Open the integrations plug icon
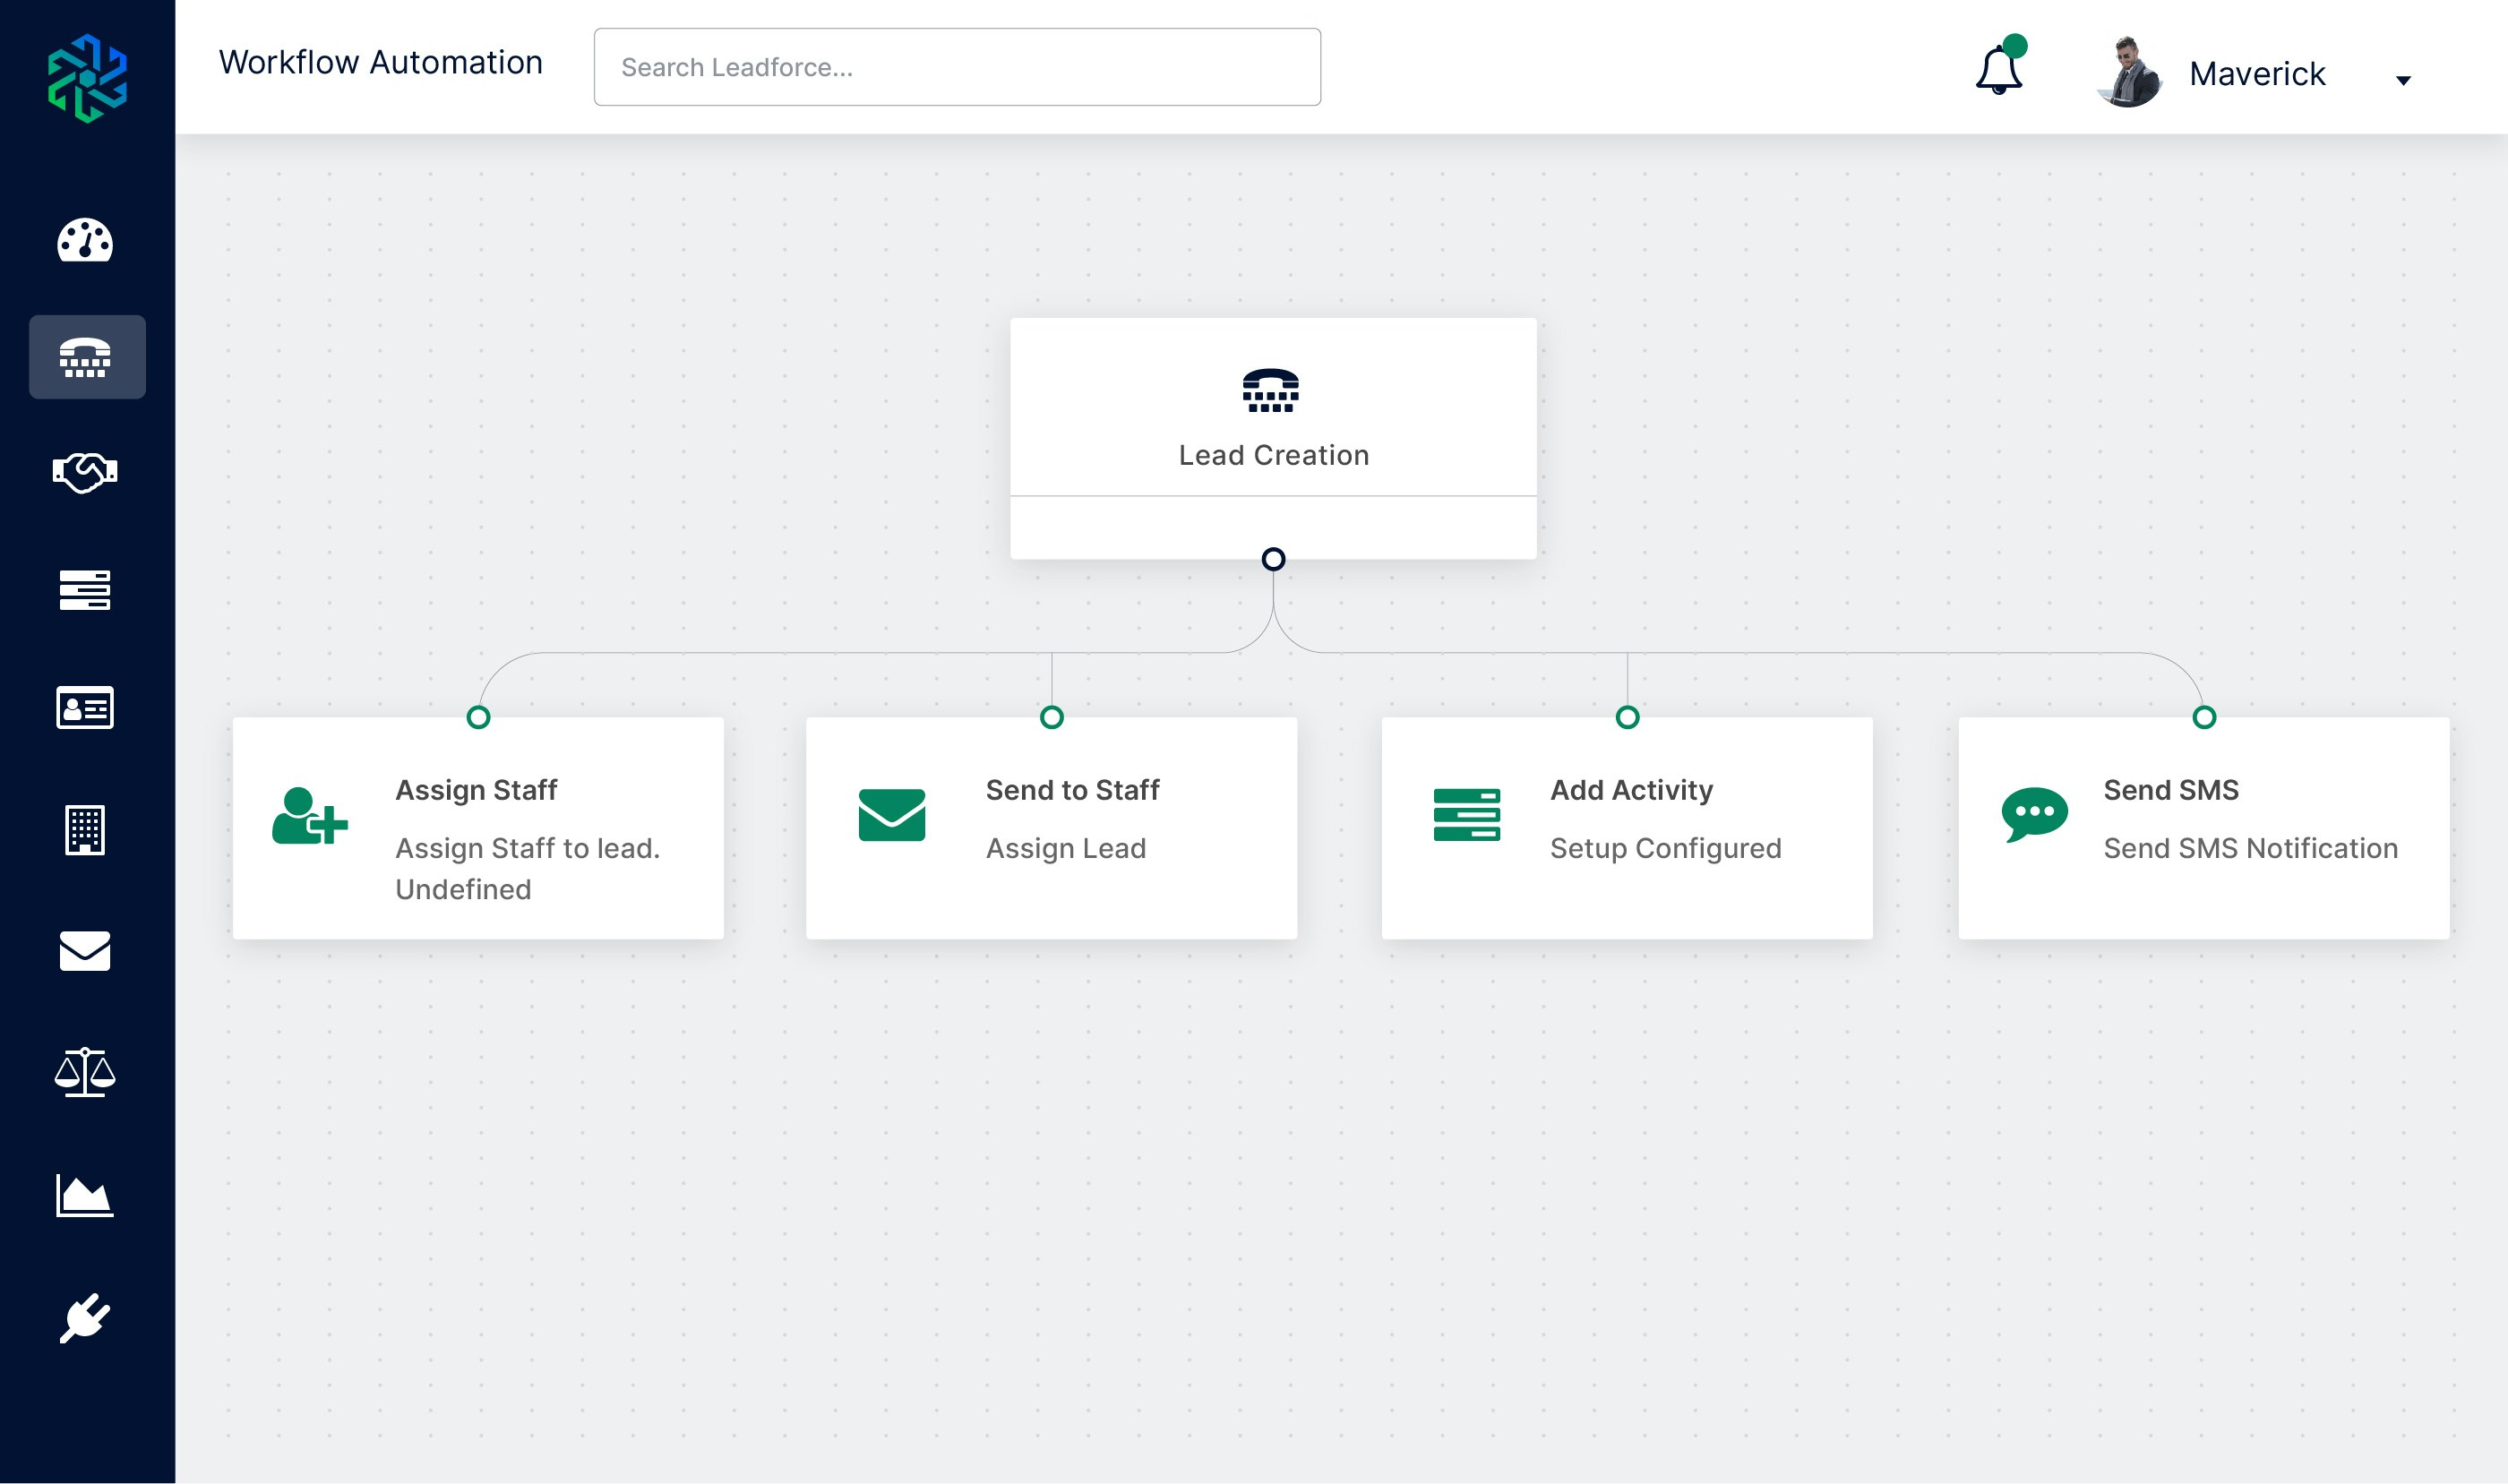The width and height of the screenshot is (2508, 1484). pos(85,1318)
